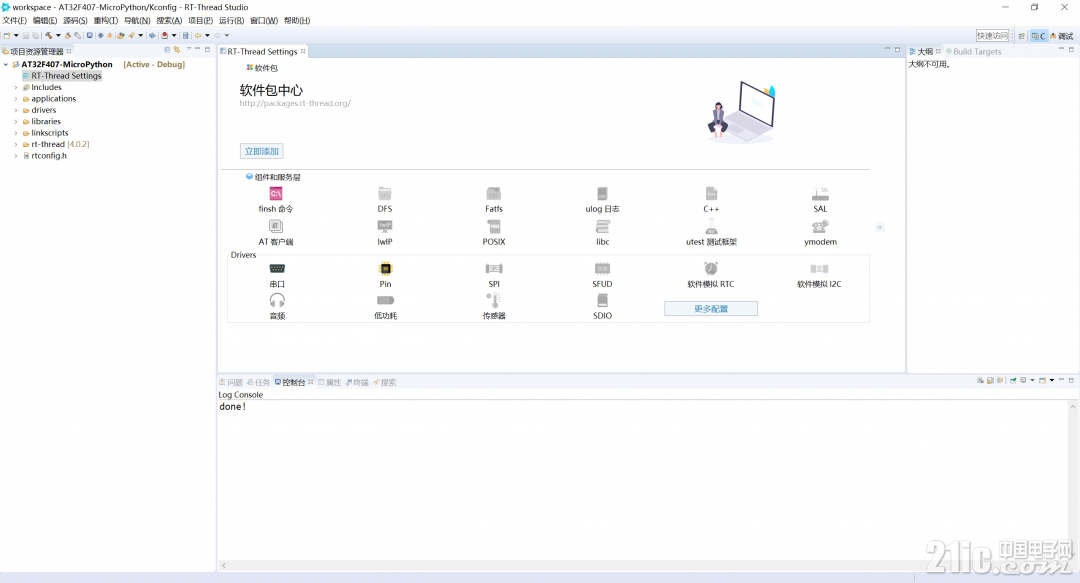
Task: Click the 串口 serial driver icon
Action: point(277,268)
